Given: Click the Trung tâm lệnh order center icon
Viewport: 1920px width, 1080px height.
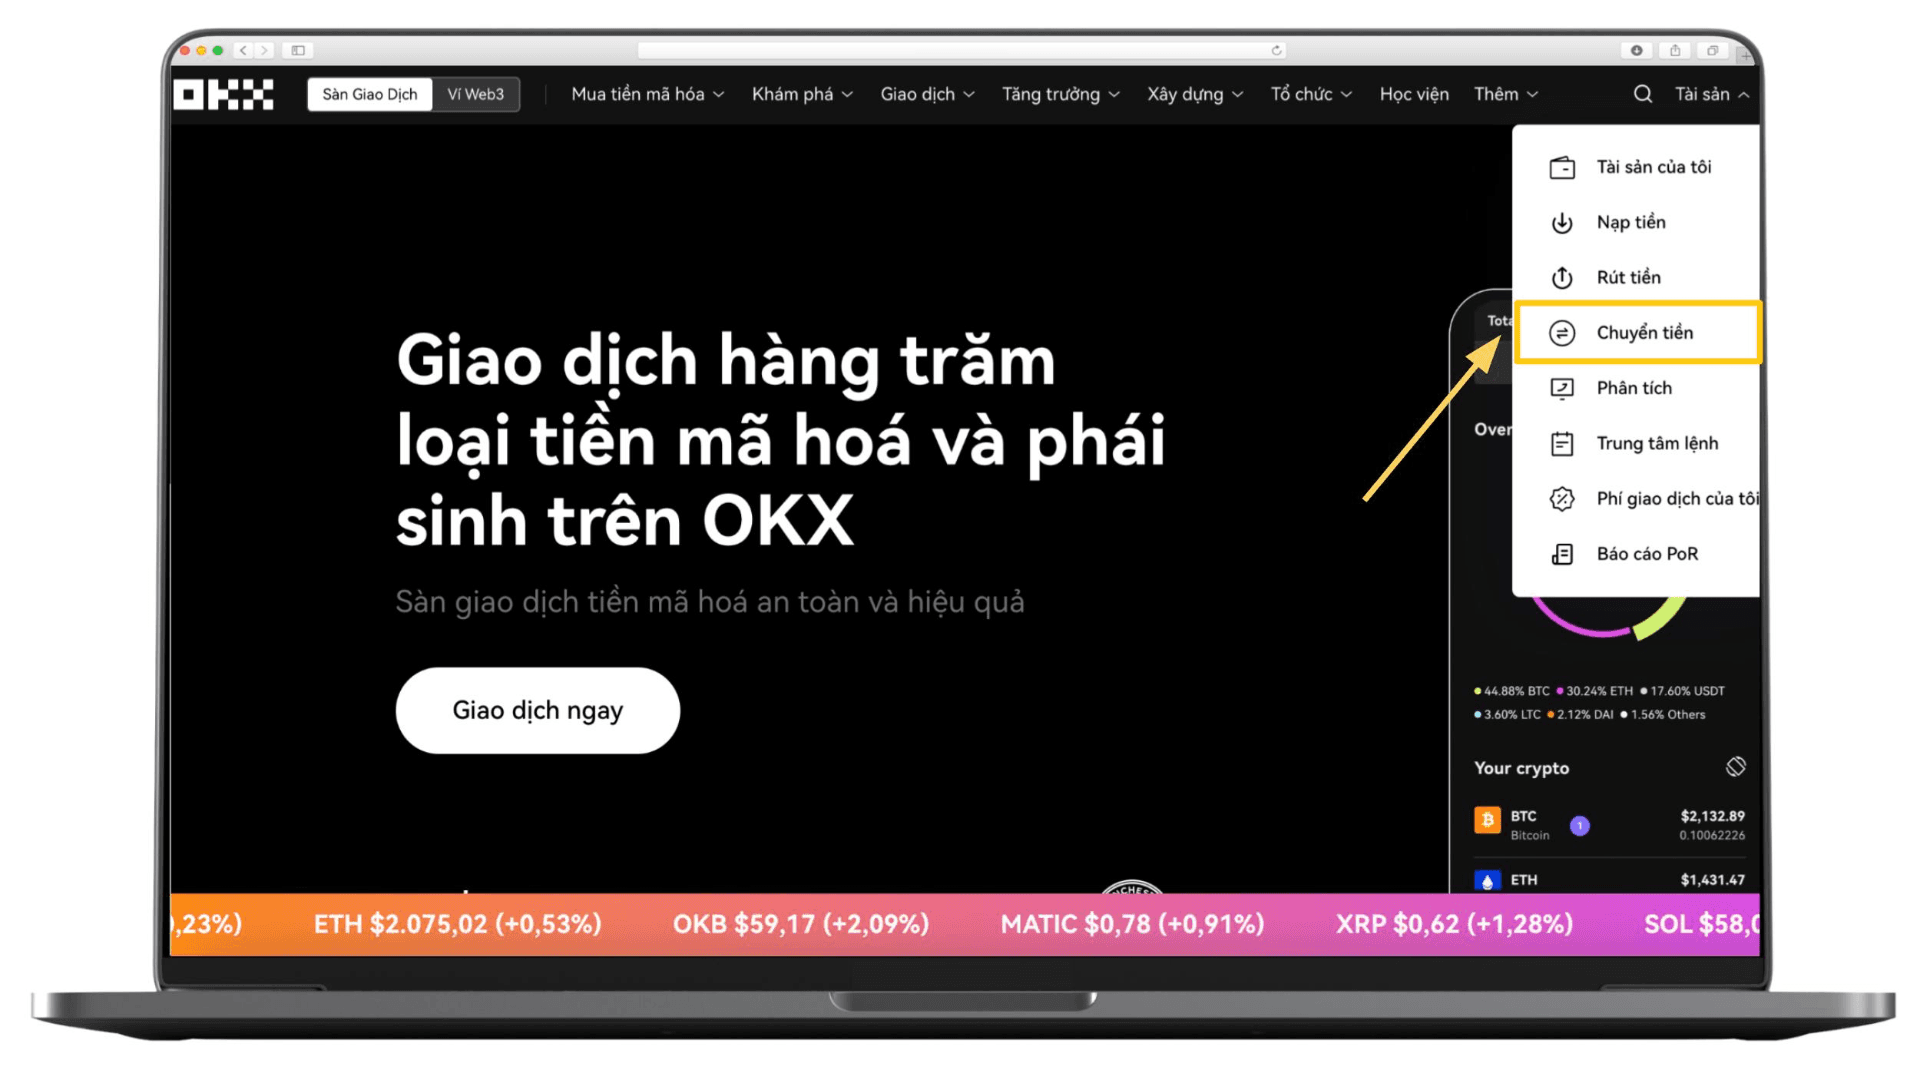Looking at the screenshot, I should pyautogui.click(x=1561, y=442).
